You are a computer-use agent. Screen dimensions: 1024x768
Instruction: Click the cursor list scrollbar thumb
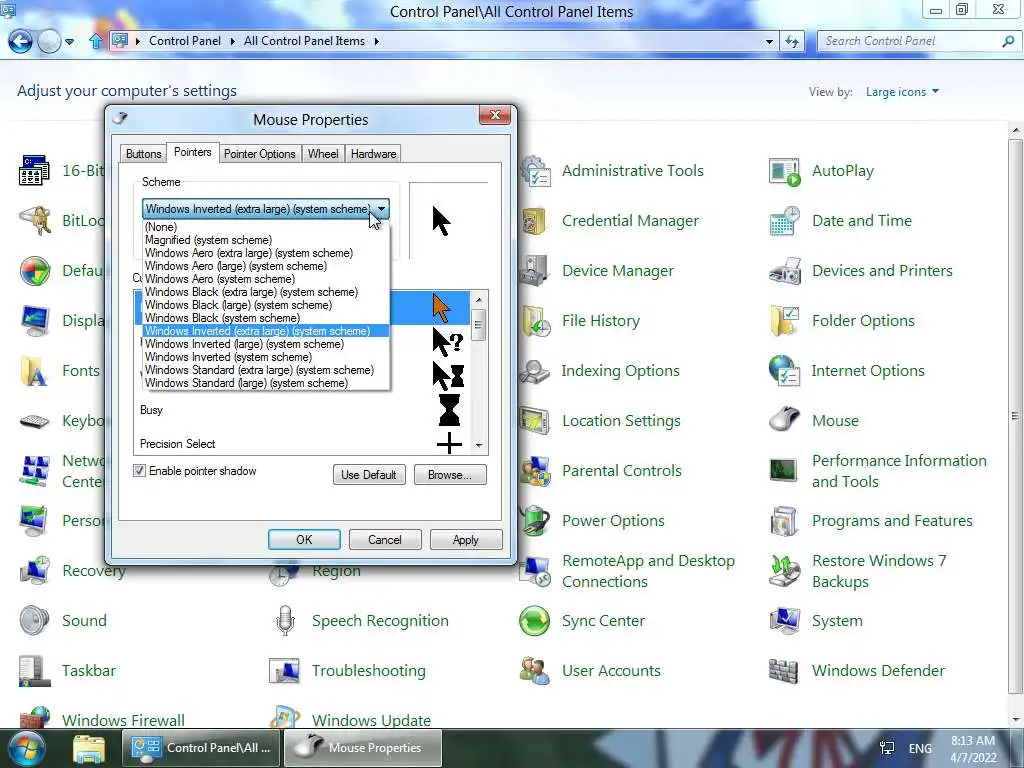tap(479, 325)
